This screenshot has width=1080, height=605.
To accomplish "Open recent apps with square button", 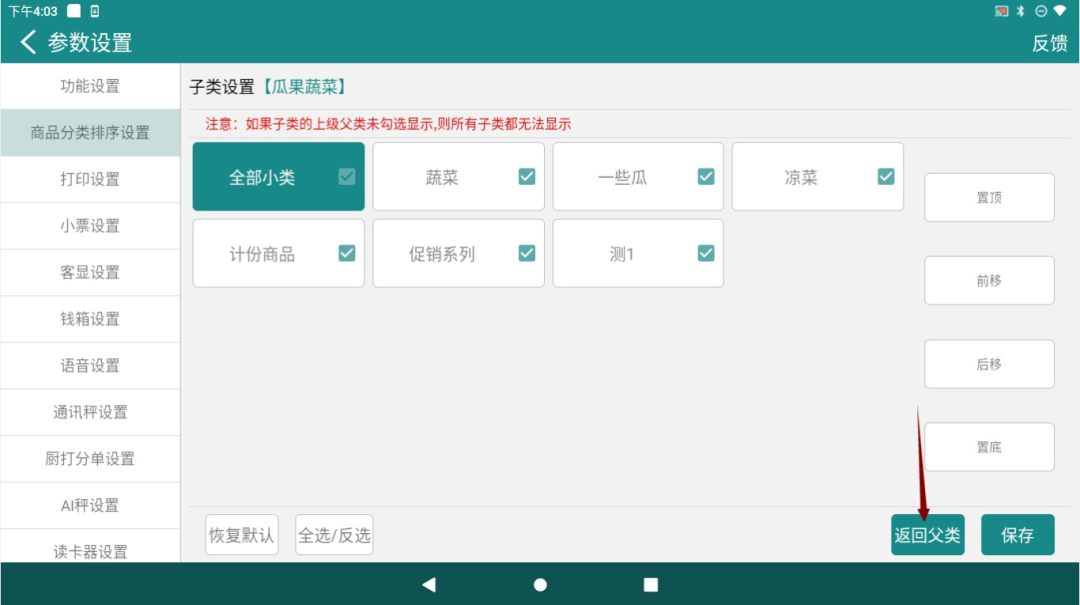I will [x=651, y=585].
